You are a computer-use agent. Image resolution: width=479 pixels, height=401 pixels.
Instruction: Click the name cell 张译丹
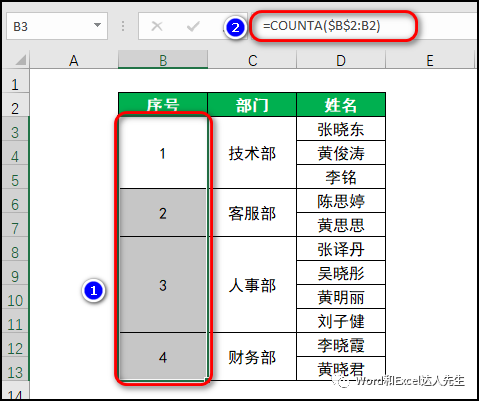[341, 249]
